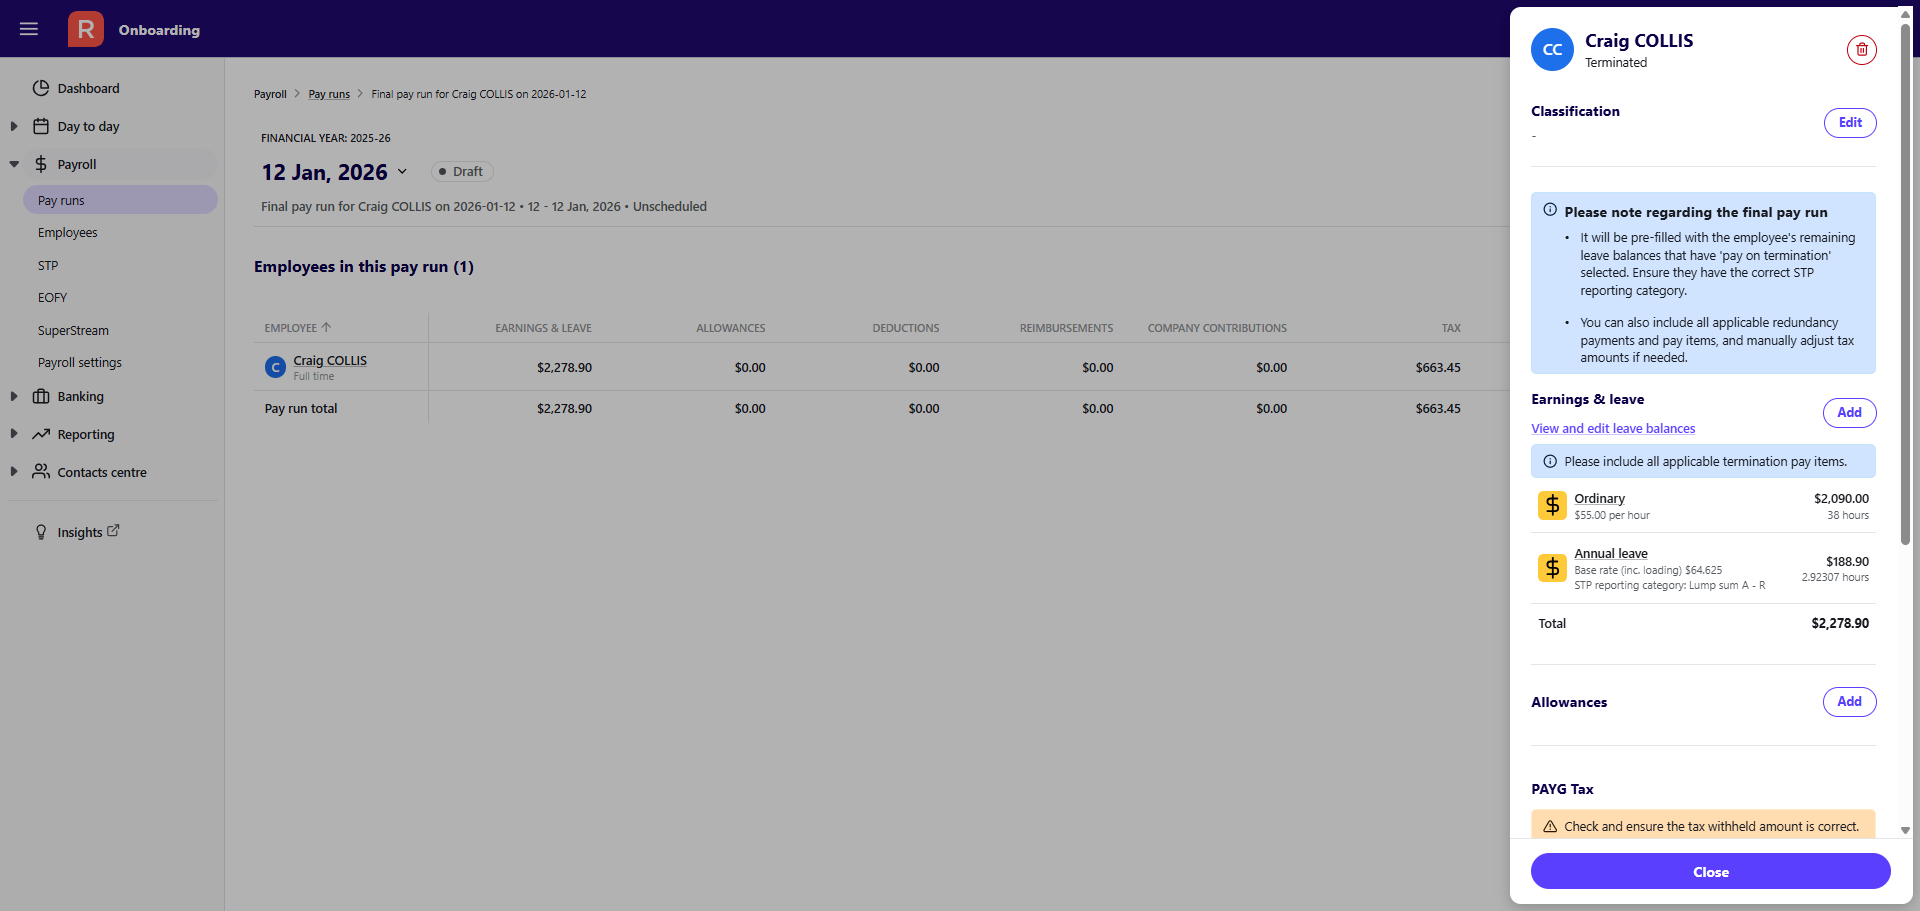Click the Reporting trend arrow icon
Screen dimensions: 1920x911
click(41, 434)
